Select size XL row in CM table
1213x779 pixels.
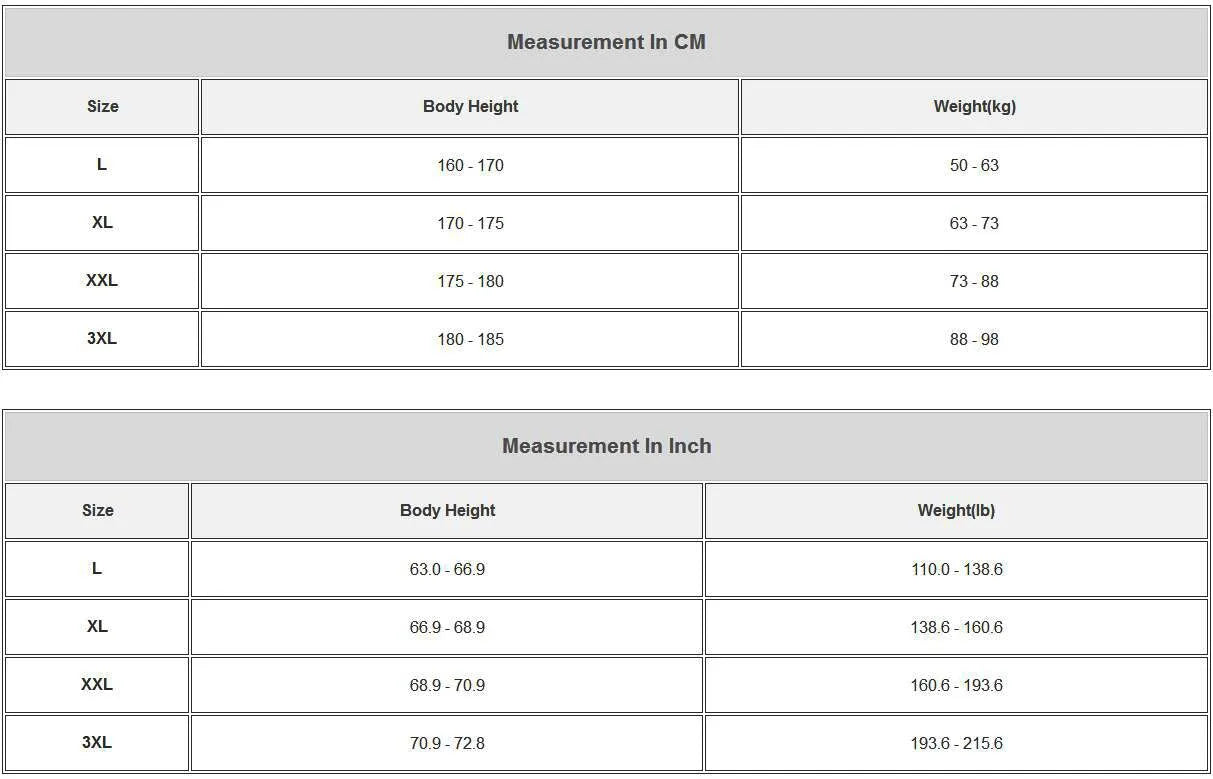click(606, 223)
